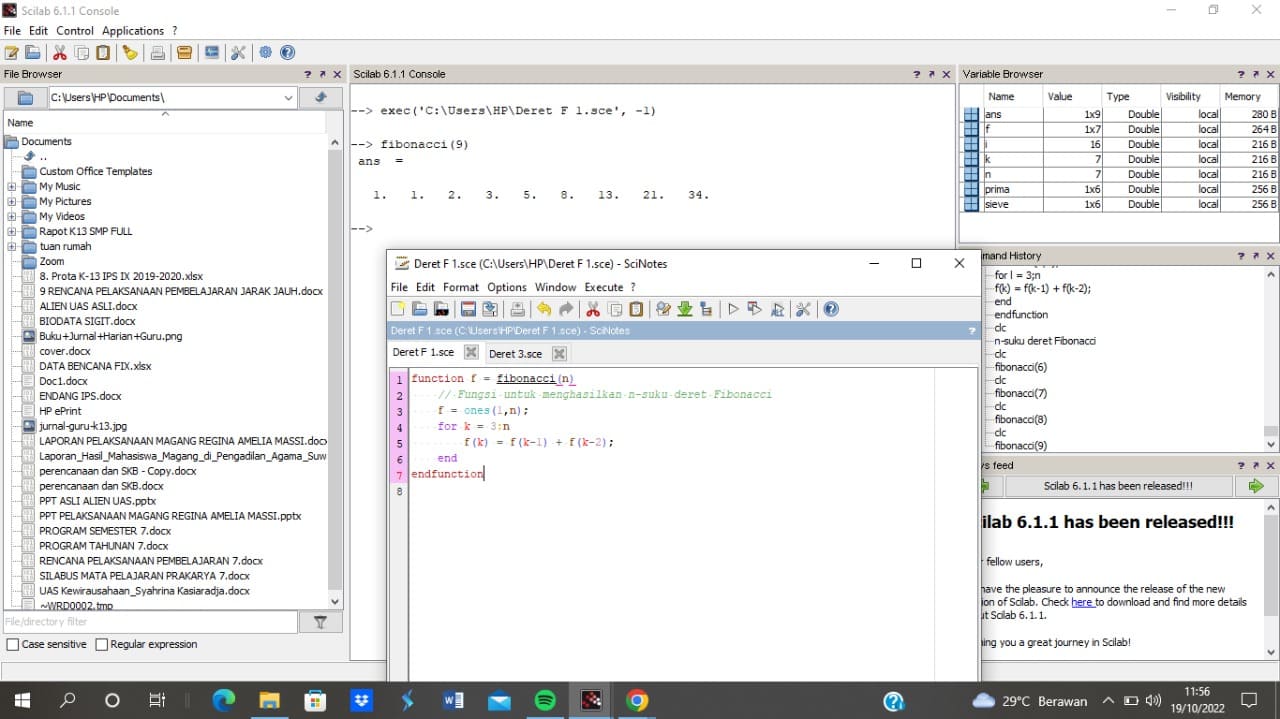The image size is (1280, 719).
Task: Open Applications menu in console
Action: pyautogui.click(x=133, y=31)
